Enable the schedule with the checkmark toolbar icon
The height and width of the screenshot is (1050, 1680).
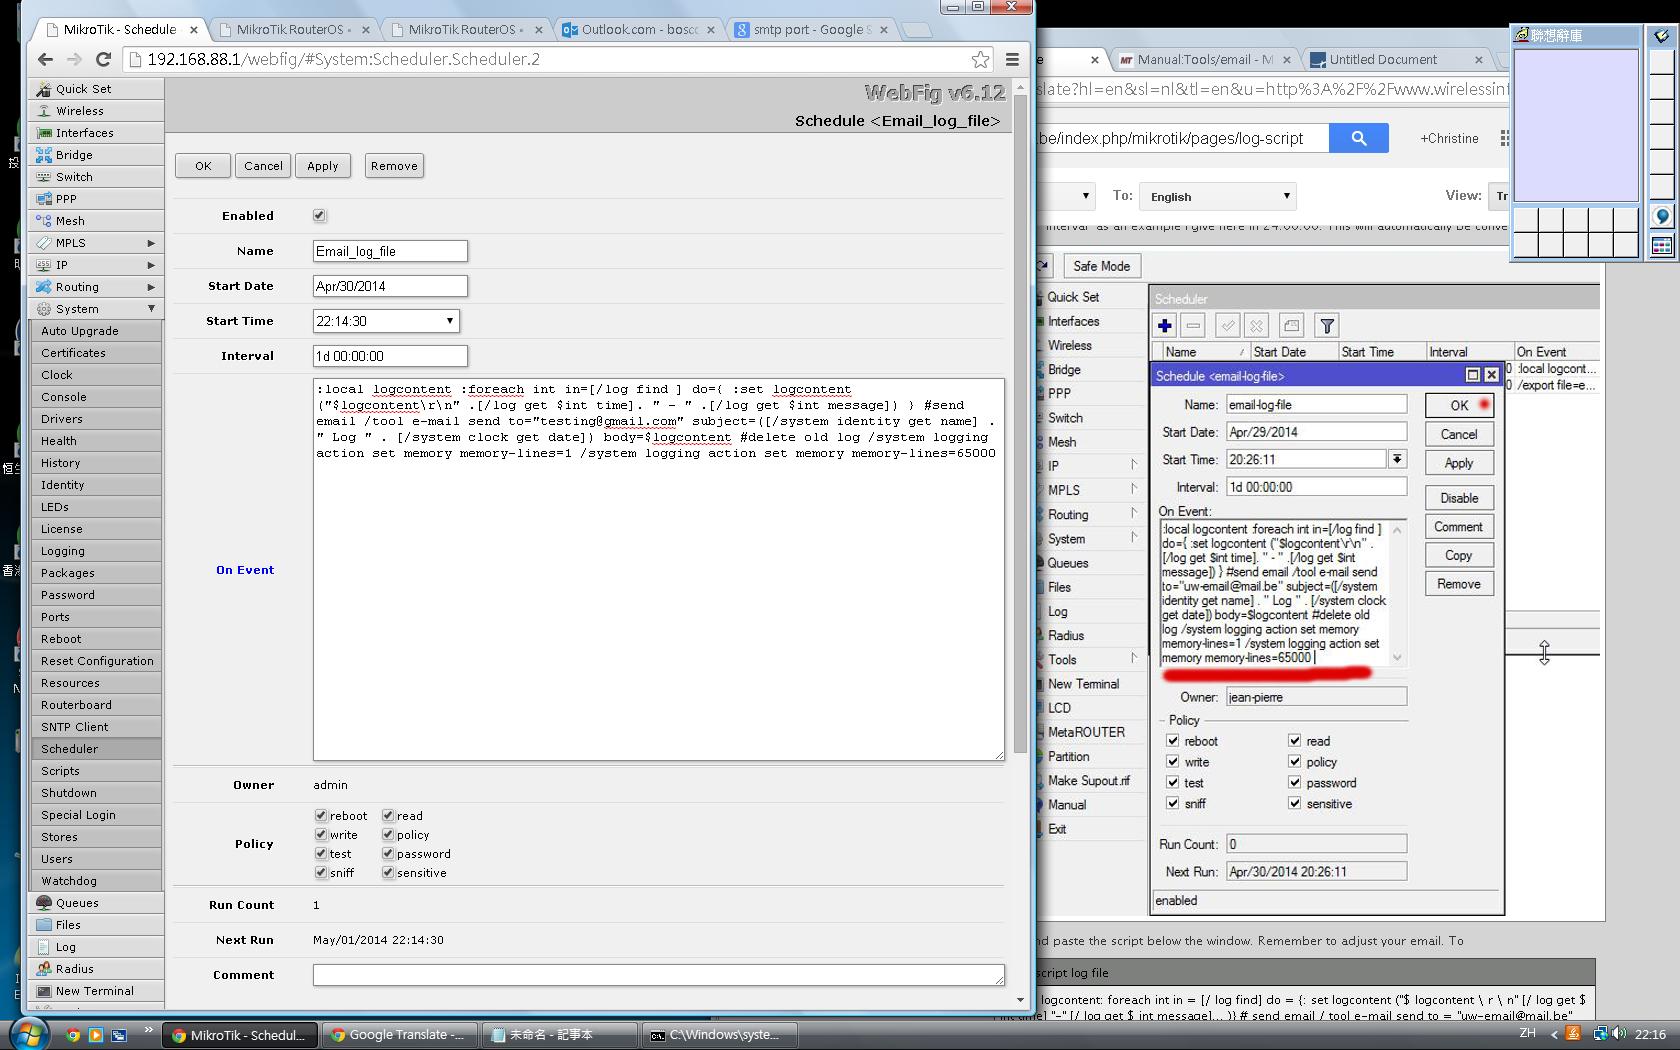click(1228, 325)
